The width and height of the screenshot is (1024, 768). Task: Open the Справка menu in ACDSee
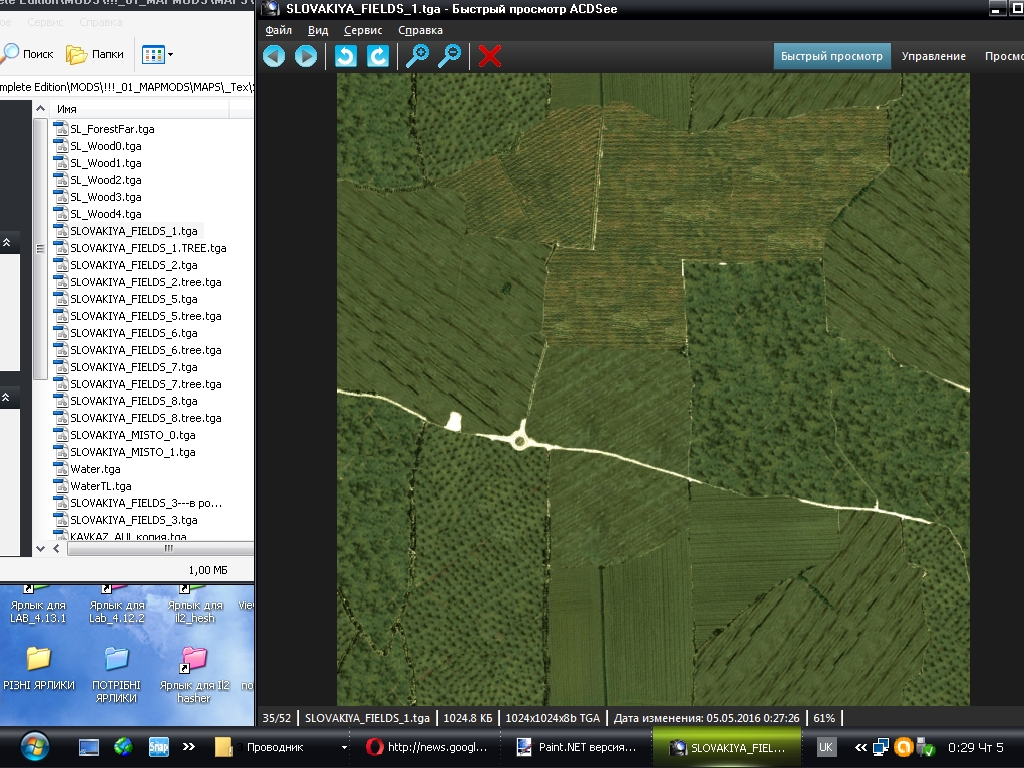pyautogui.click(x=421, y=30)
